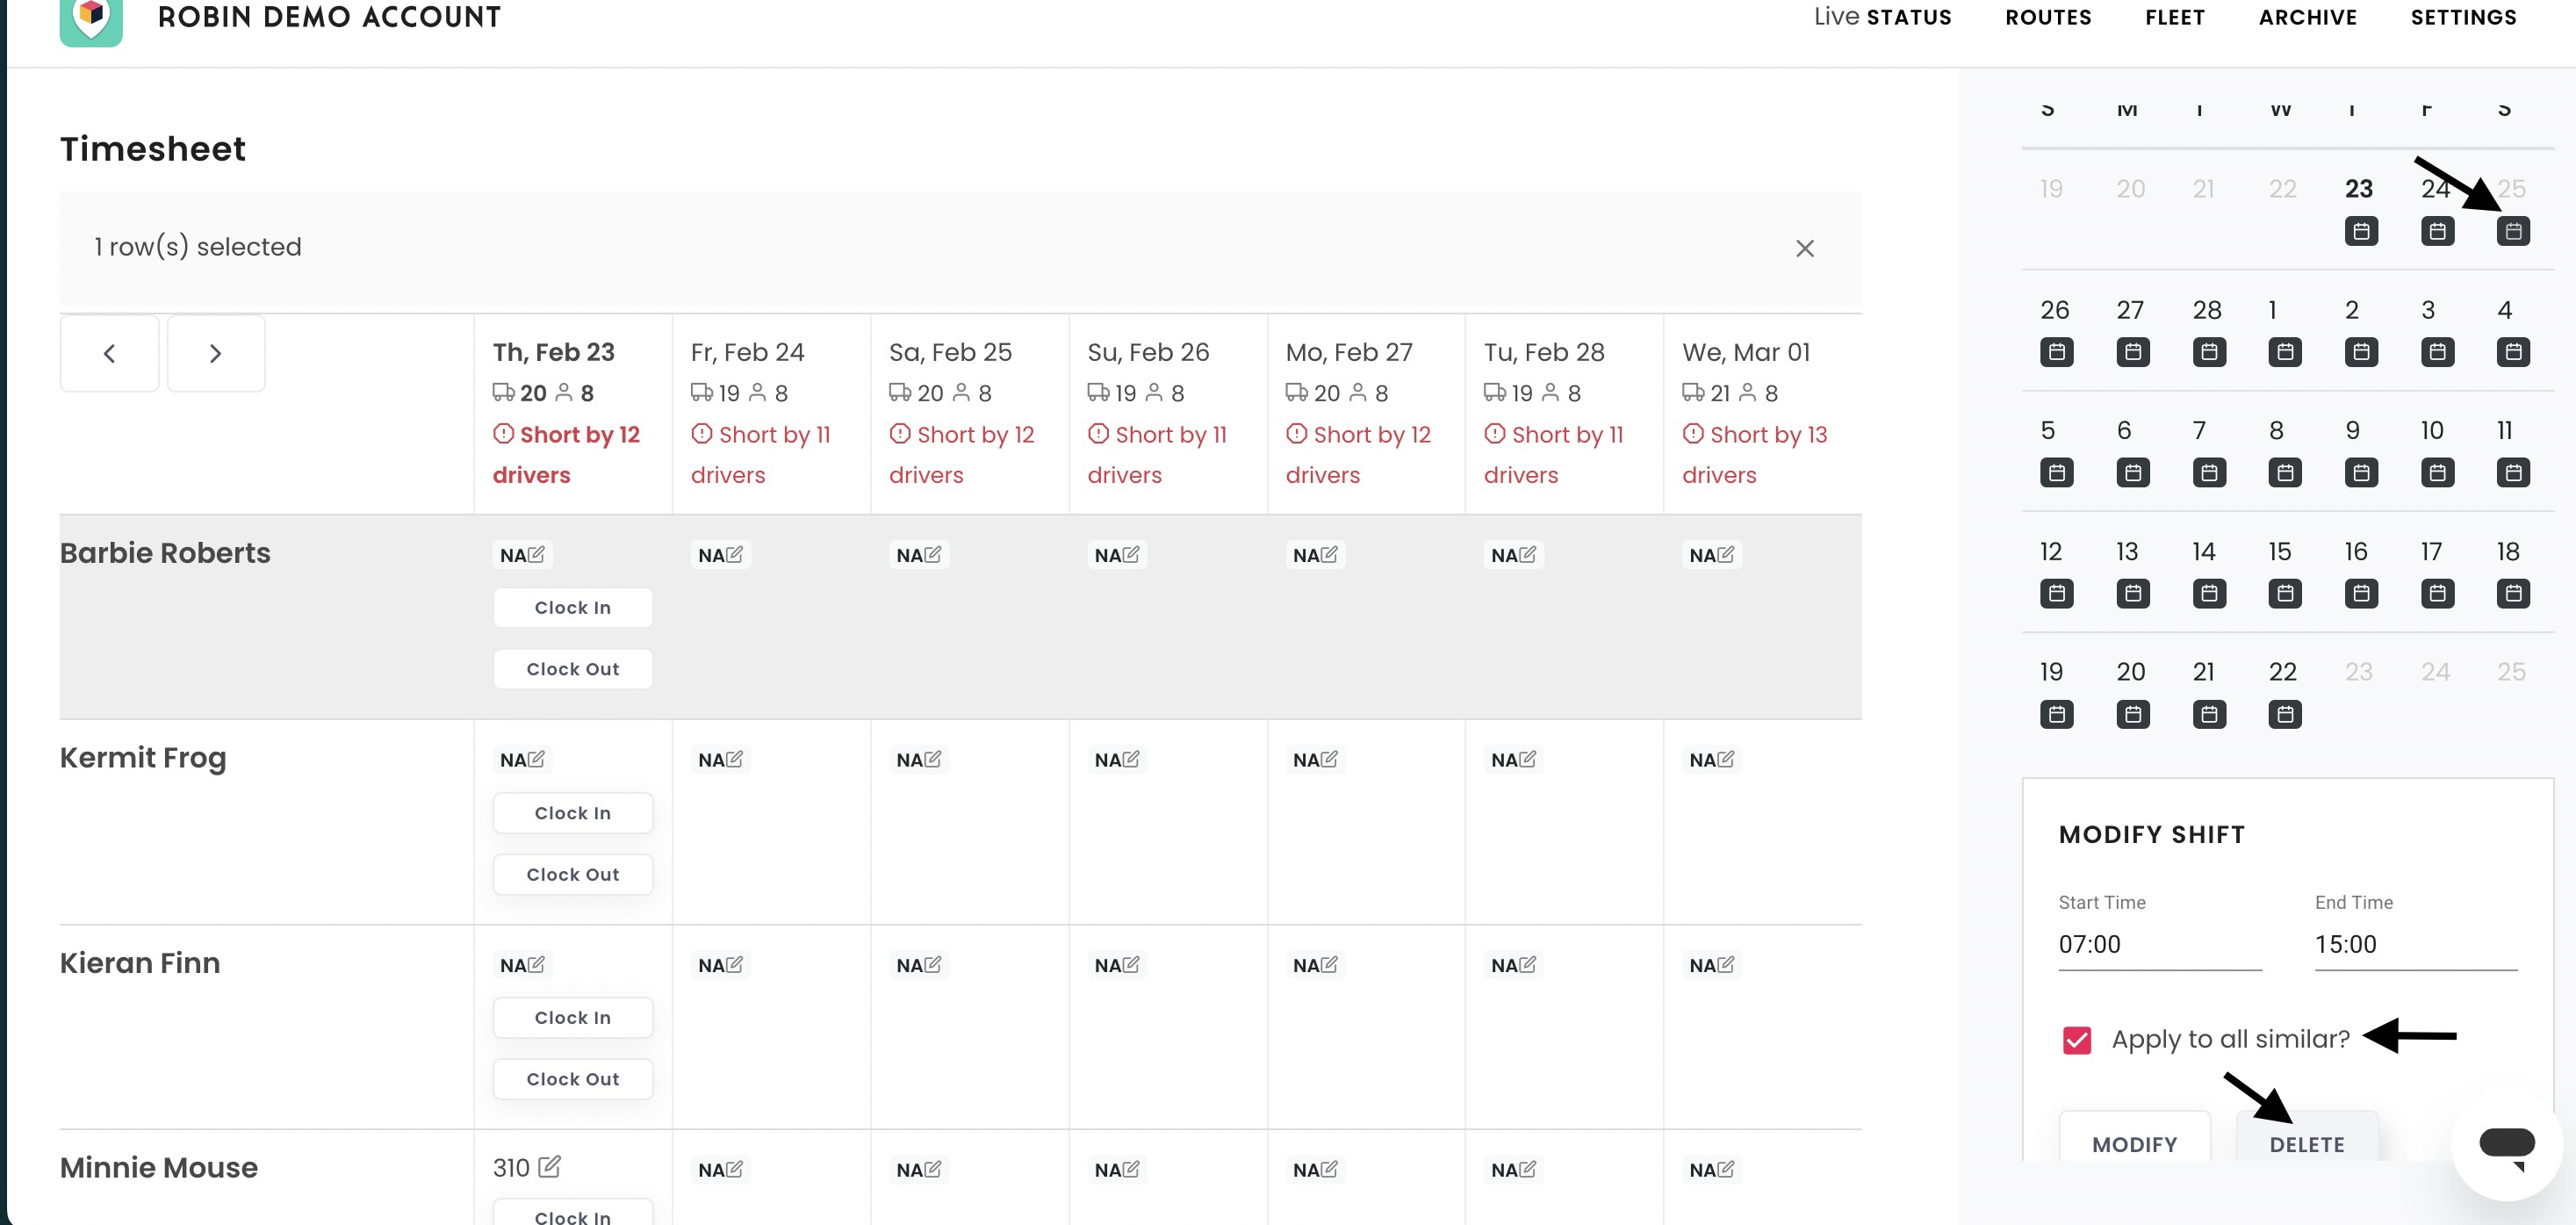
Task: Edit Kieran Finn shift for Feb 28
Action: tap(1528, 964)
